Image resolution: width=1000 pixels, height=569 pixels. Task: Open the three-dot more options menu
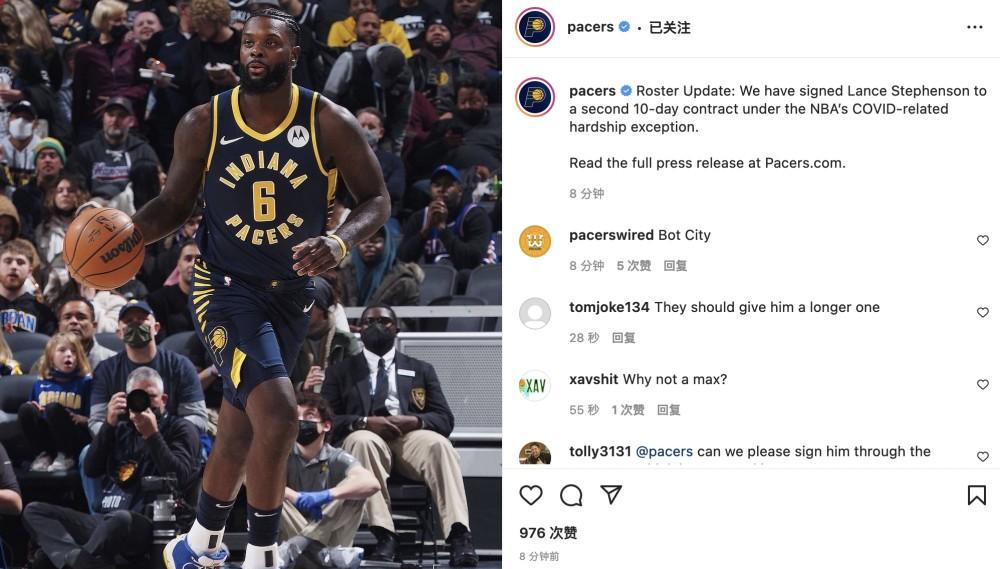[x=974, y=27]
